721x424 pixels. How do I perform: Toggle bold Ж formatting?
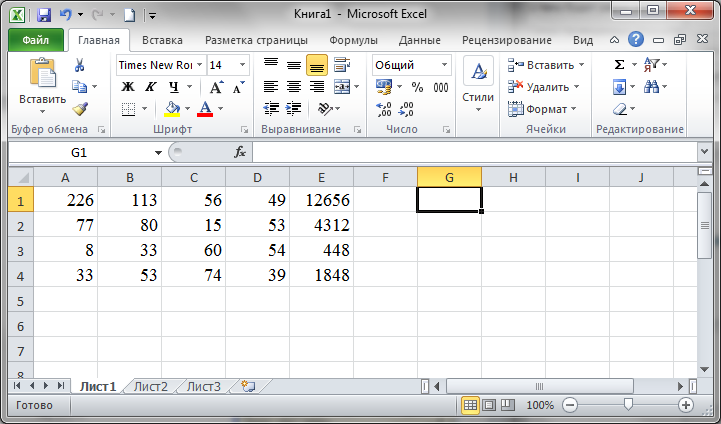[x=128, y=87]
